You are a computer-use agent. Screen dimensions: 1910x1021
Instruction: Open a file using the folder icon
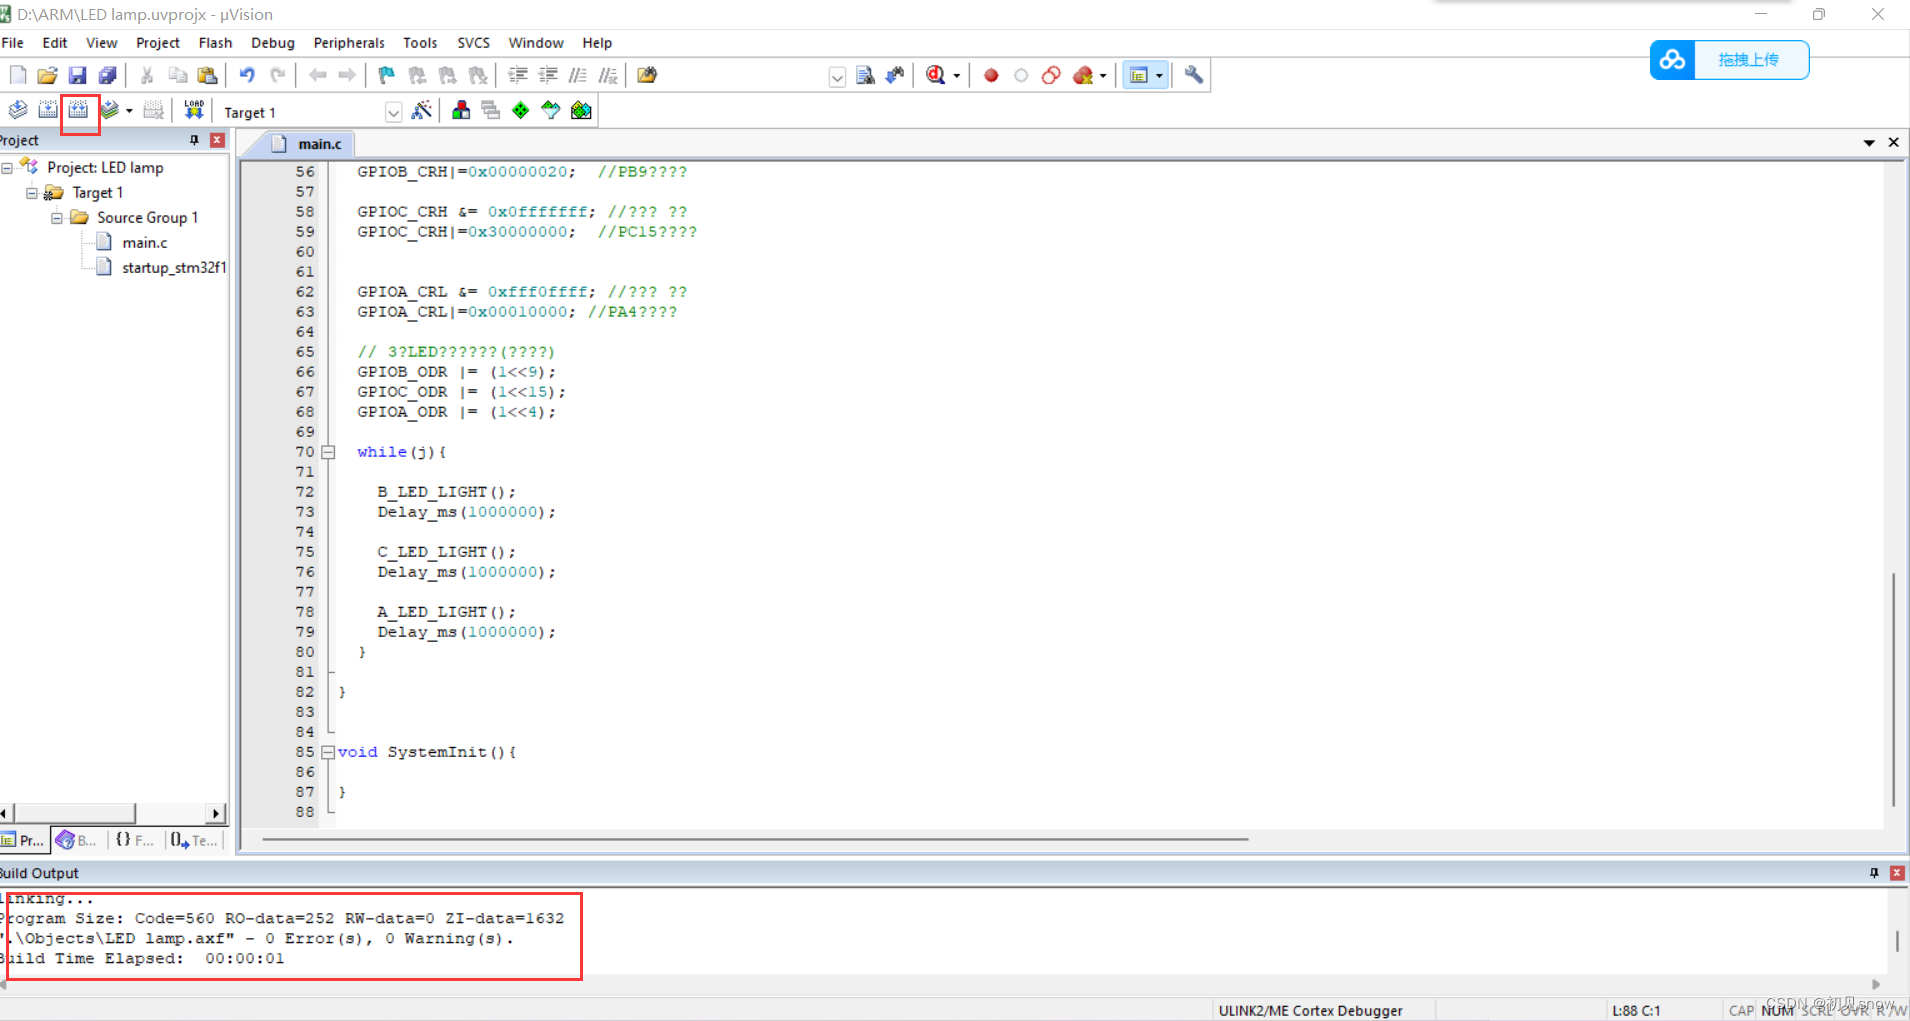[x=47, y=75]
